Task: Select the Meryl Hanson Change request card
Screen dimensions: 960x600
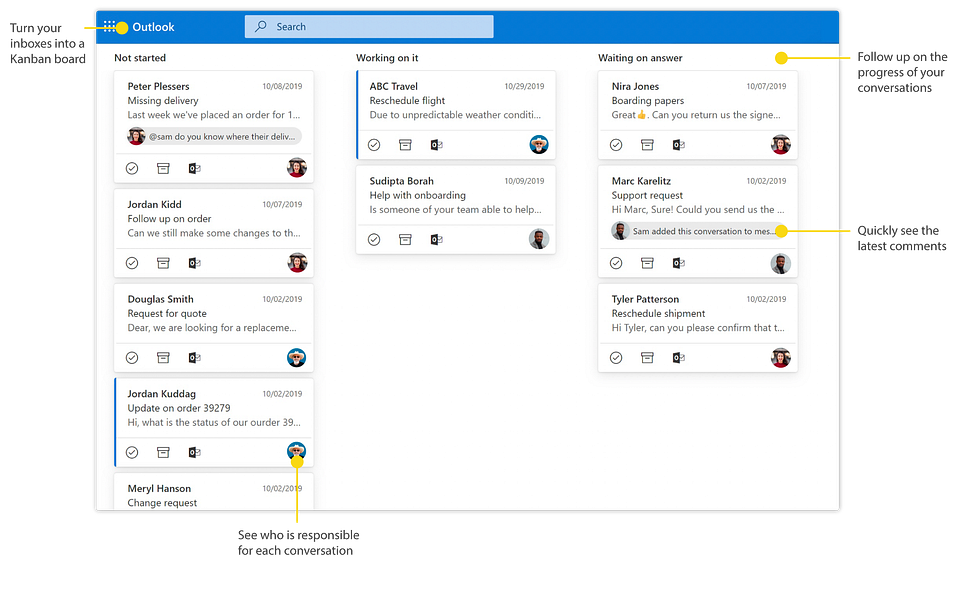Action: [214, 492]
